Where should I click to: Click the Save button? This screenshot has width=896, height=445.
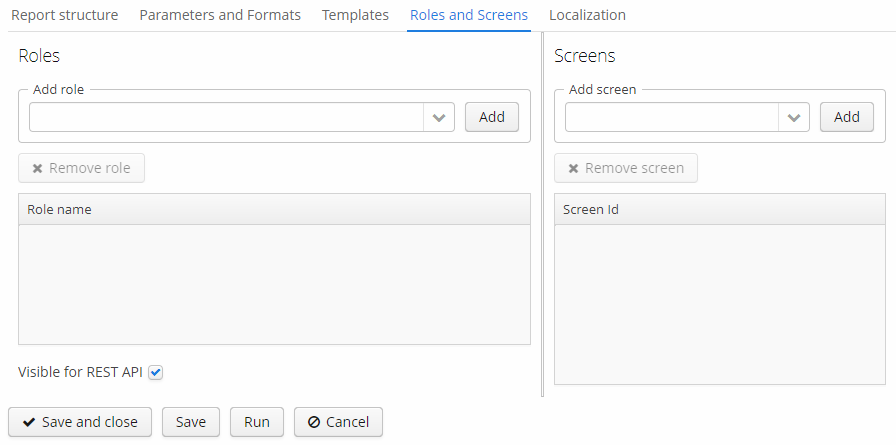tap(191, 422)
